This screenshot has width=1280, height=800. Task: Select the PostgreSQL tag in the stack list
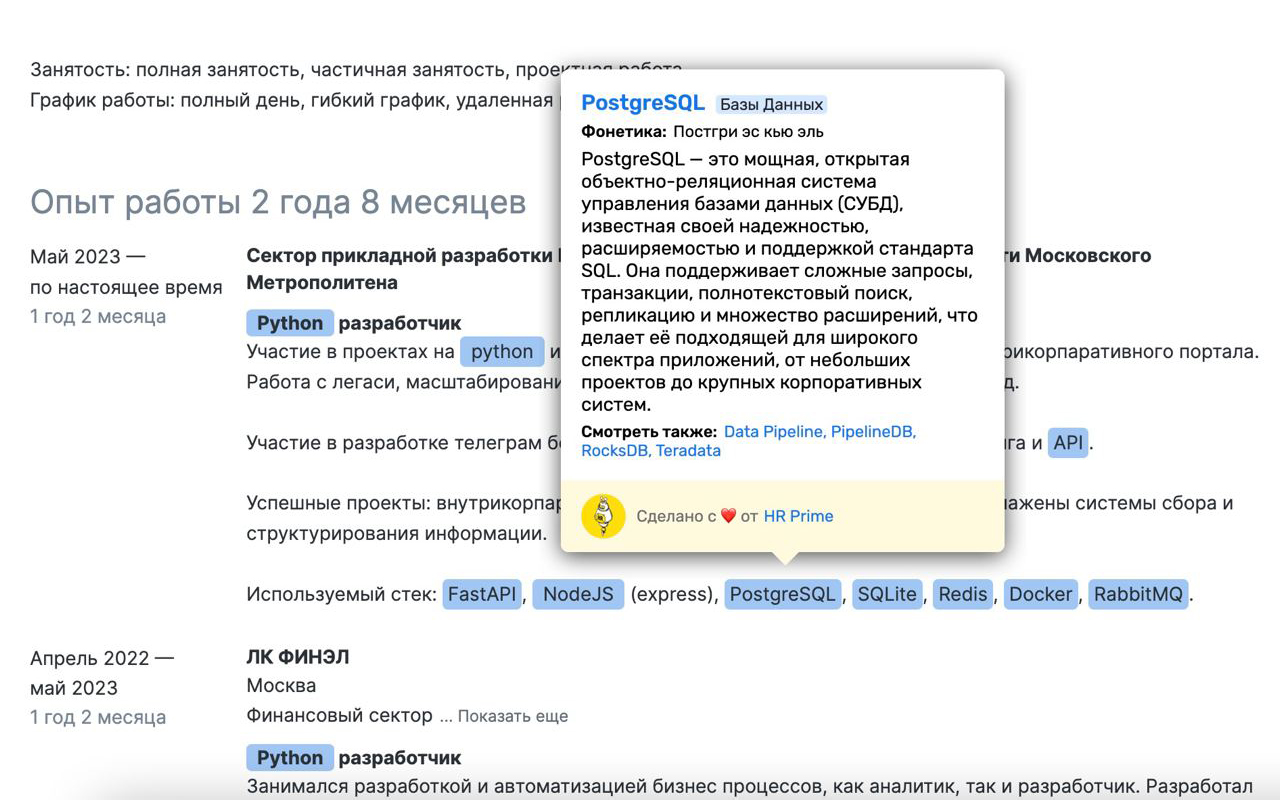pos(783,594)
